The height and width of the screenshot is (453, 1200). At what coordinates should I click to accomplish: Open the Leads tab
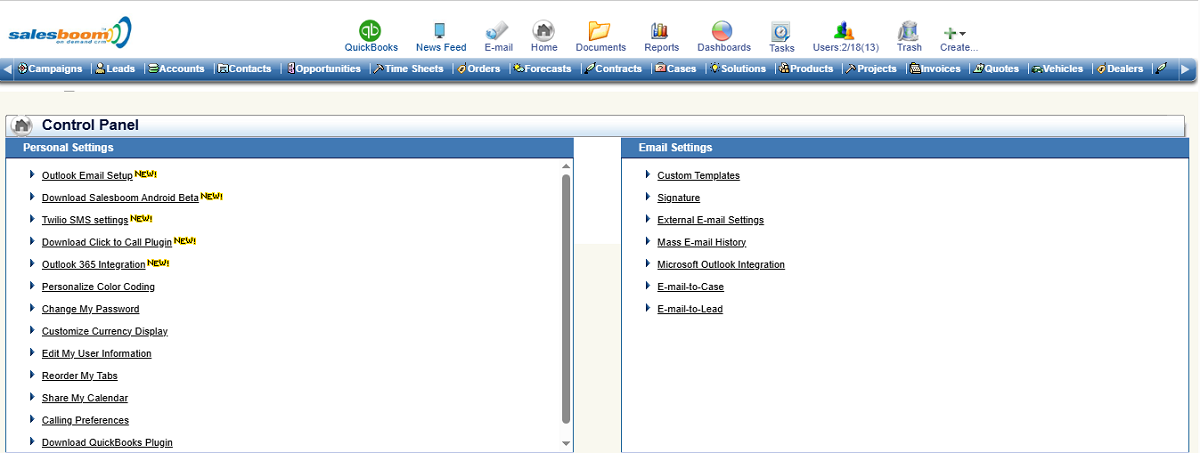pyautogui.click(x=116, y=69)
